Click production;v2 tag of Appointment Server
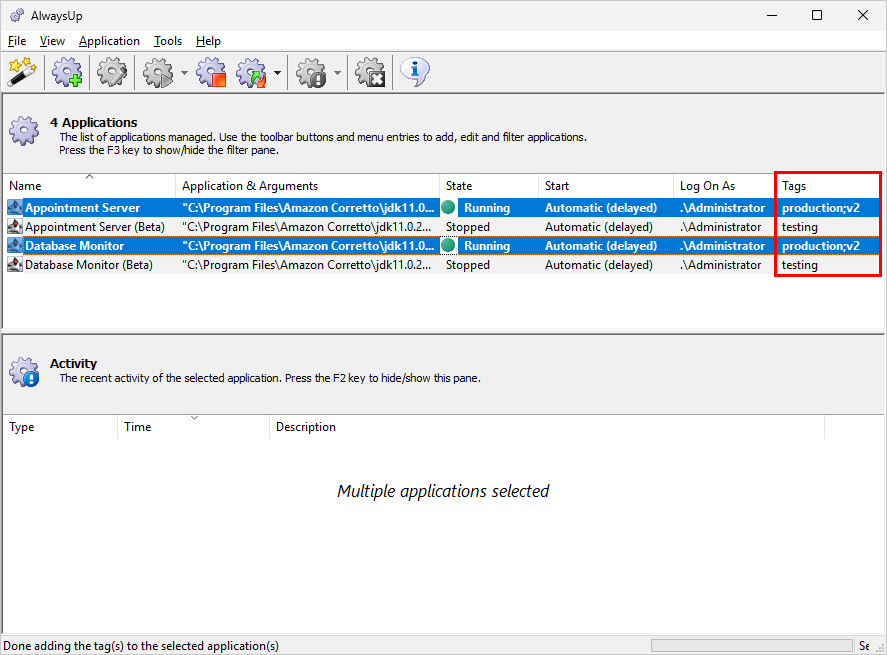 click(821, 208)
